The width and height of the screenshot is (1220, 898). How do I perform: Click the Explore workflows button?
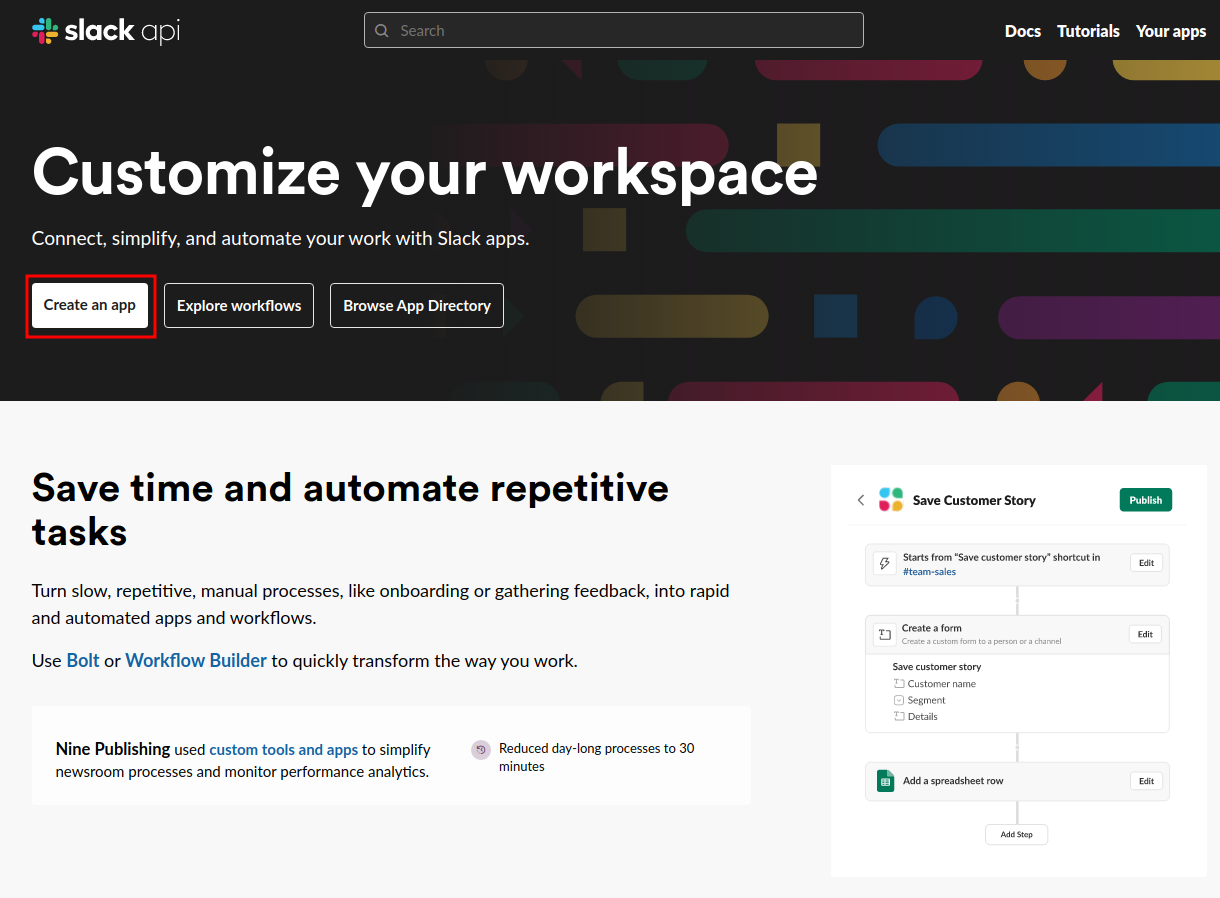pos(239,306)
